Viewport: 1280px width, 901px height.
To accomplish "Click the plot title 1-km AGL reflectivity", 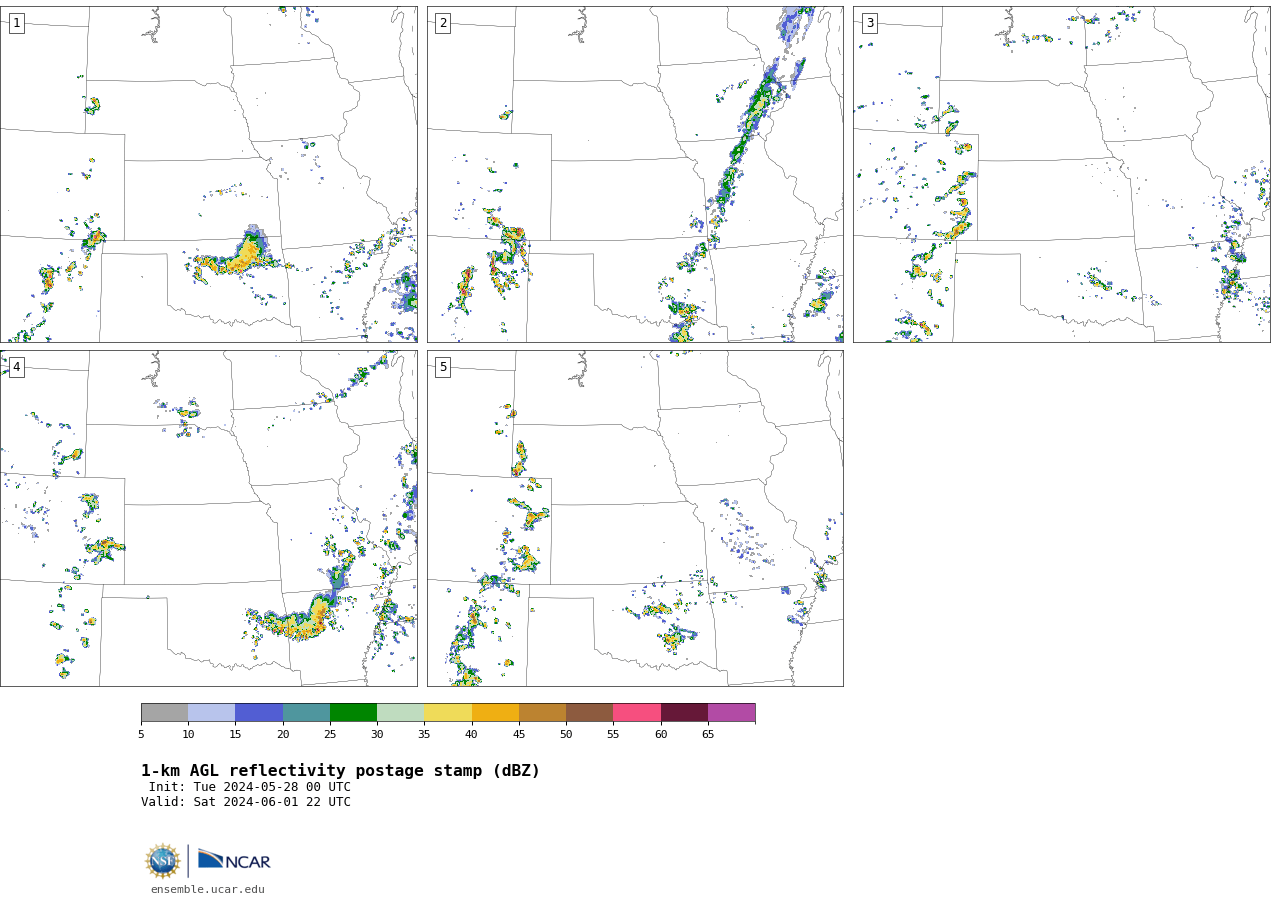I will coord(340,771).
